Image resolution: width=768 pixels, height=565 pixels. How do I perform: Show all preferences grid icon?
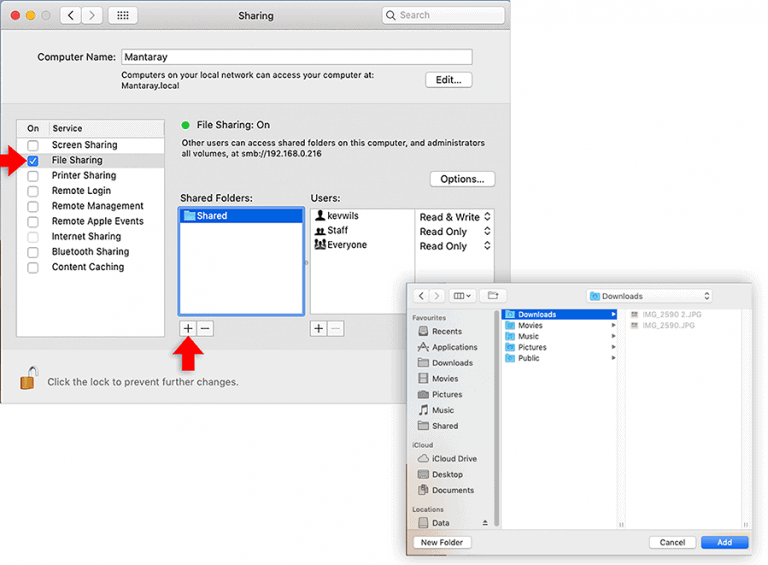click(123, 15)
